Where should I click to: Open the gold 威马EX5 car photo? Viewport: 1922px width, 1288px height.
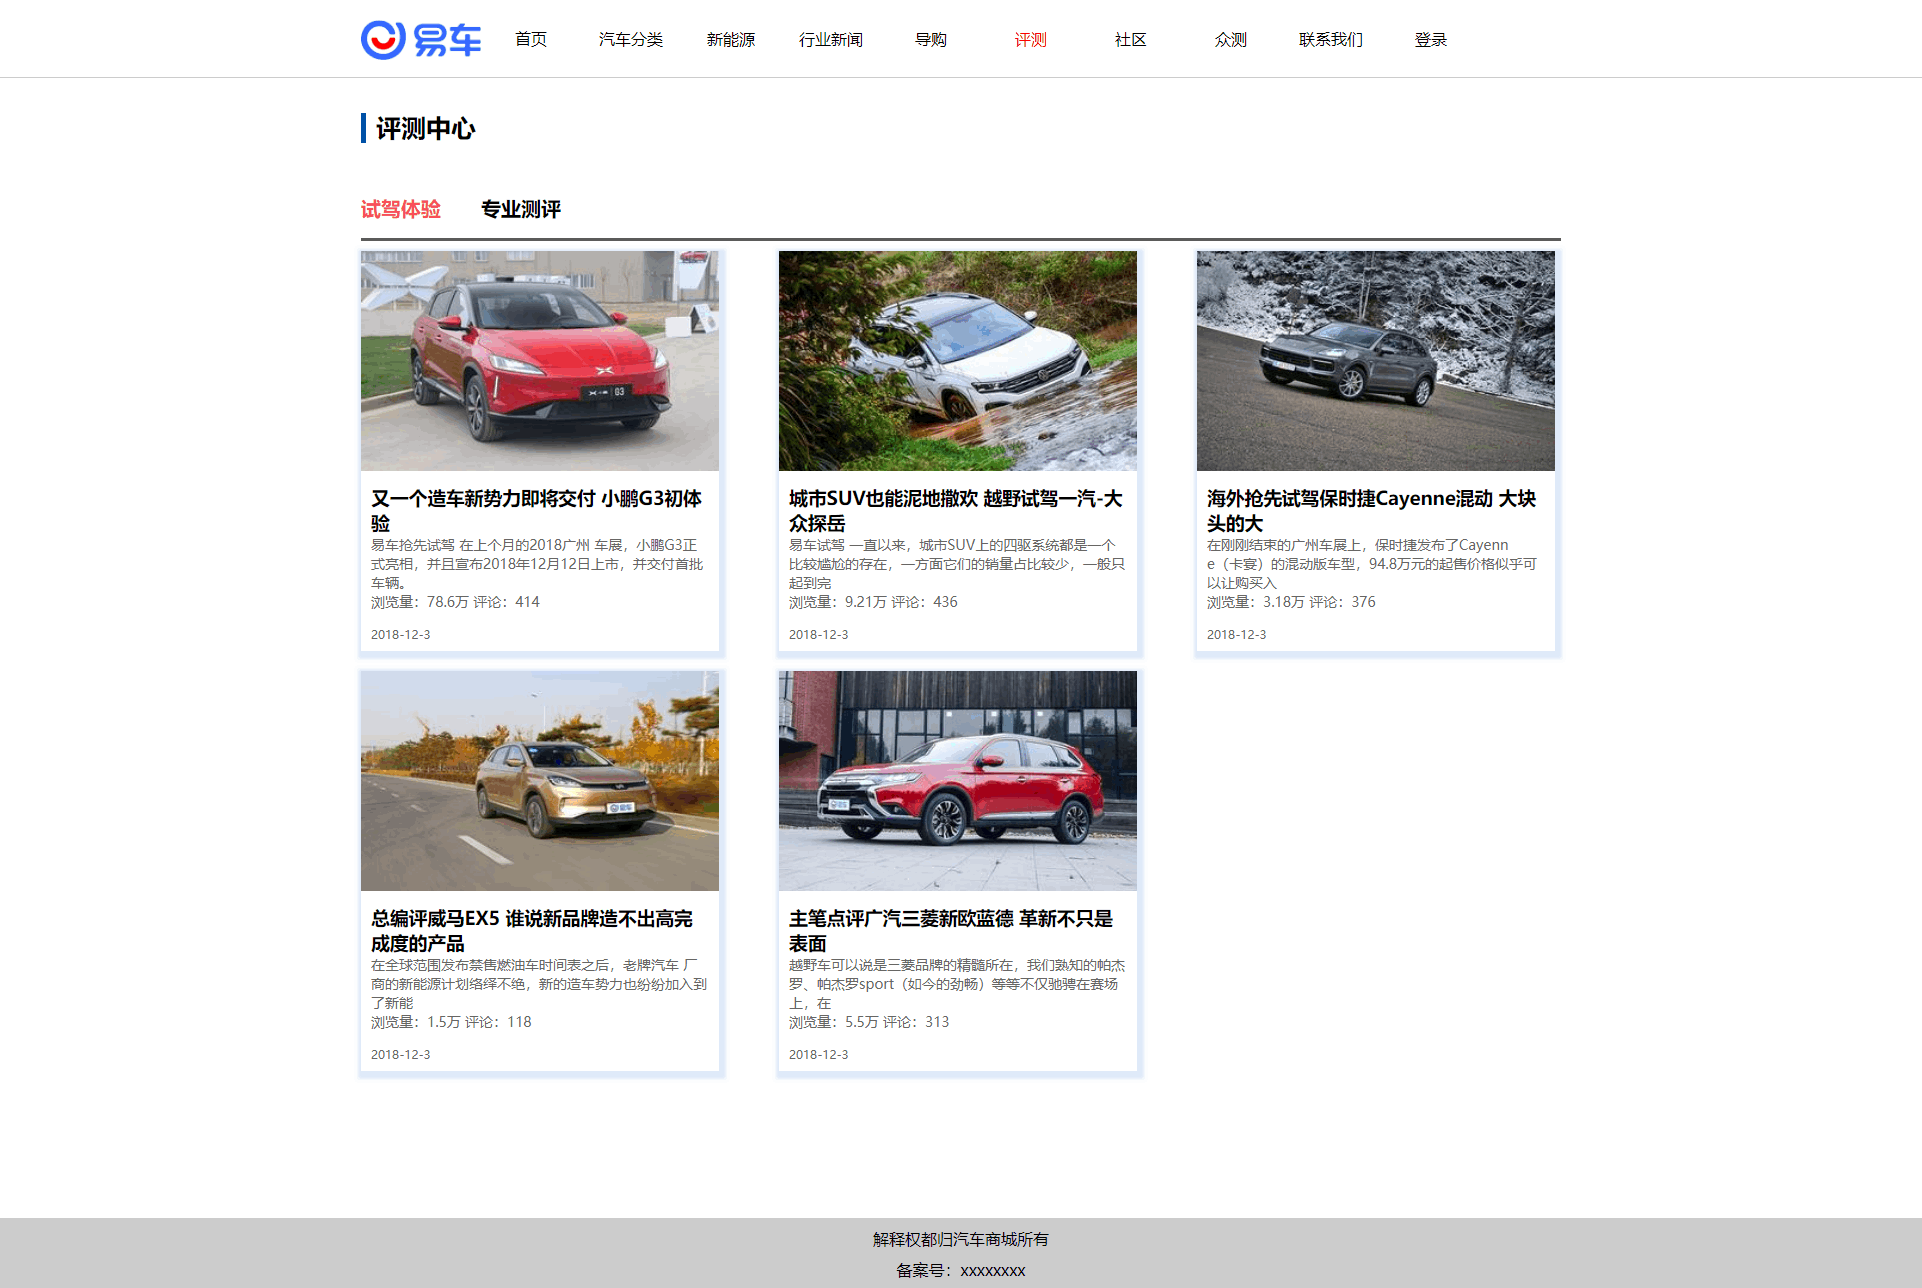[x=540, y=781]
